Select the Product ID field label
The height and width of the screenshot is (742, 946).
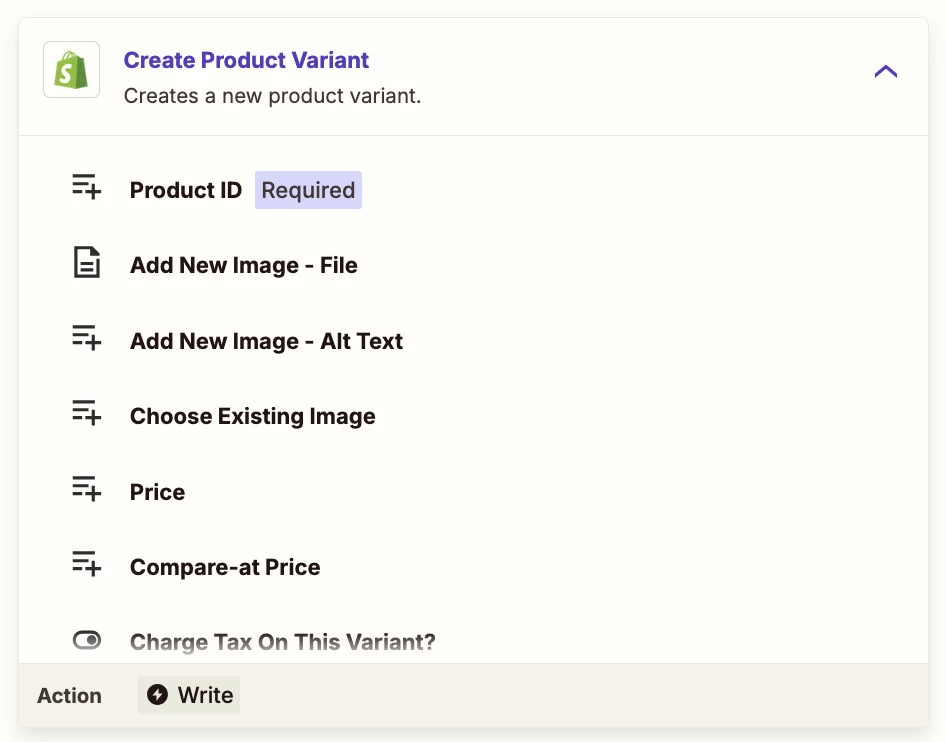pyautogui.click(x=186, y=190)
